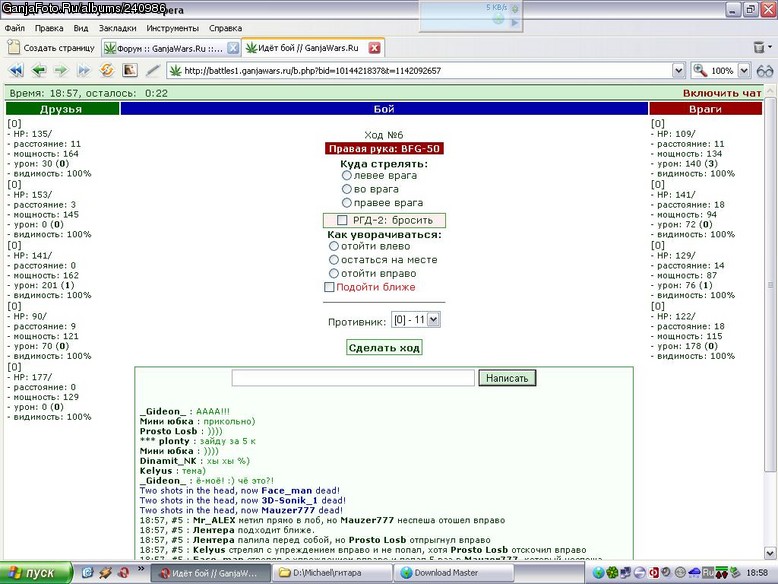Open the closed tabs trash icon
Image resolution: width=778 pixels, height=584 pixels.
point(759,47)
